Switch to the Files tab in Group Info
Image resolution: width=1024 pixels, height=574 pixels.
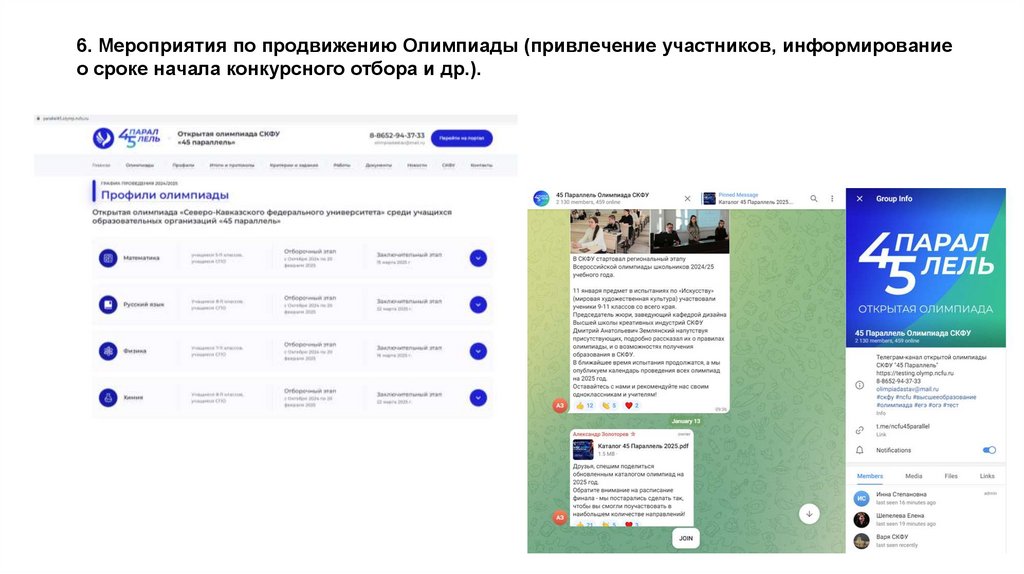coord(951,476)
